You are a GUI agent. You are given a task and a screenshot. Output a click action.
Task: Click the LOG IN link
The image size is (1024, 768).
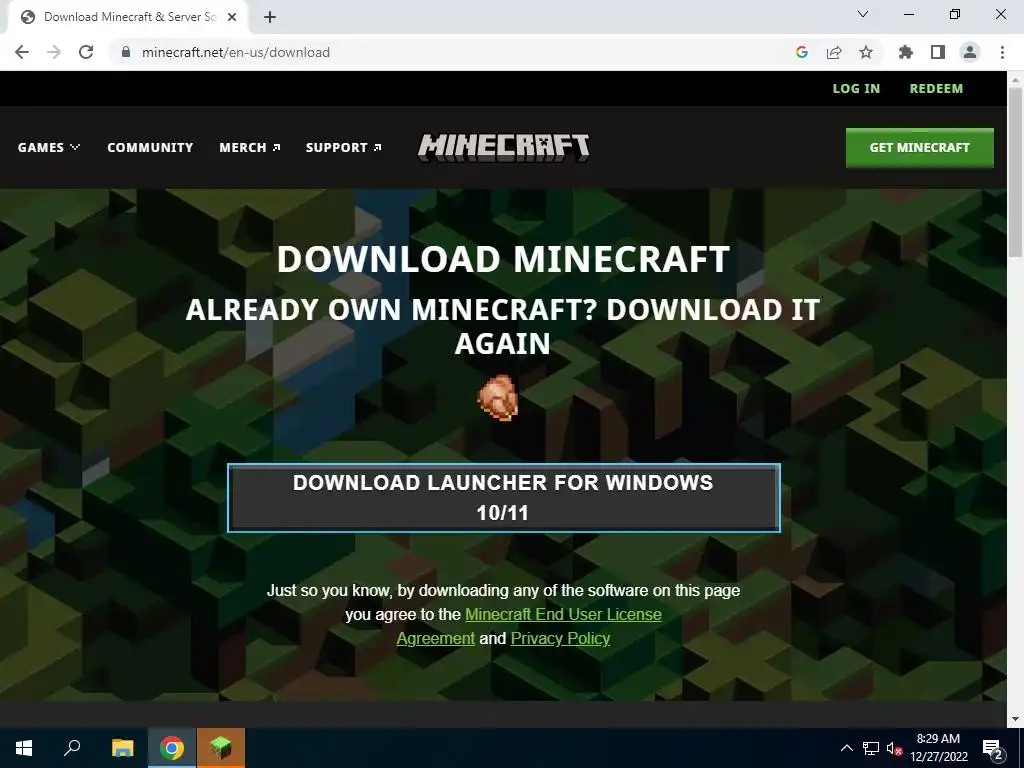click(x=856, y=89)
